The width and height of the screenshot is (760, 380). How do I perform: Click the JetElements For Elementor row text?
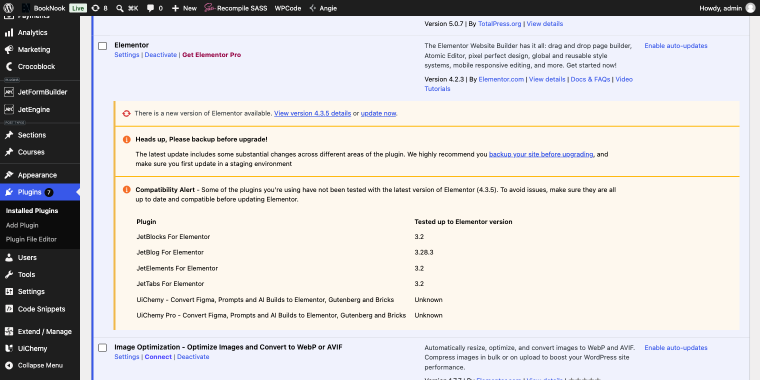coord(177,268)
